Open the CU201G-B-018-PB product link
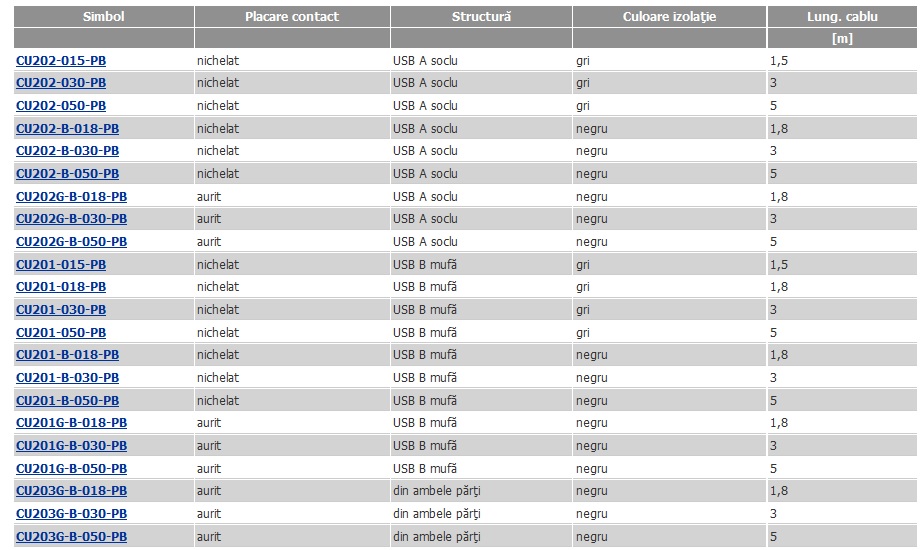 (72, 423)
